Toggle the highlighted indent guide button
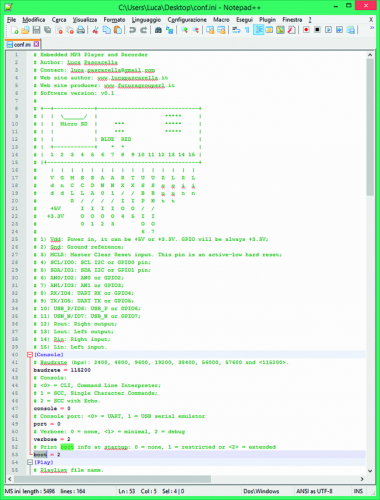The image size is (380, 500). pos(259,30)
